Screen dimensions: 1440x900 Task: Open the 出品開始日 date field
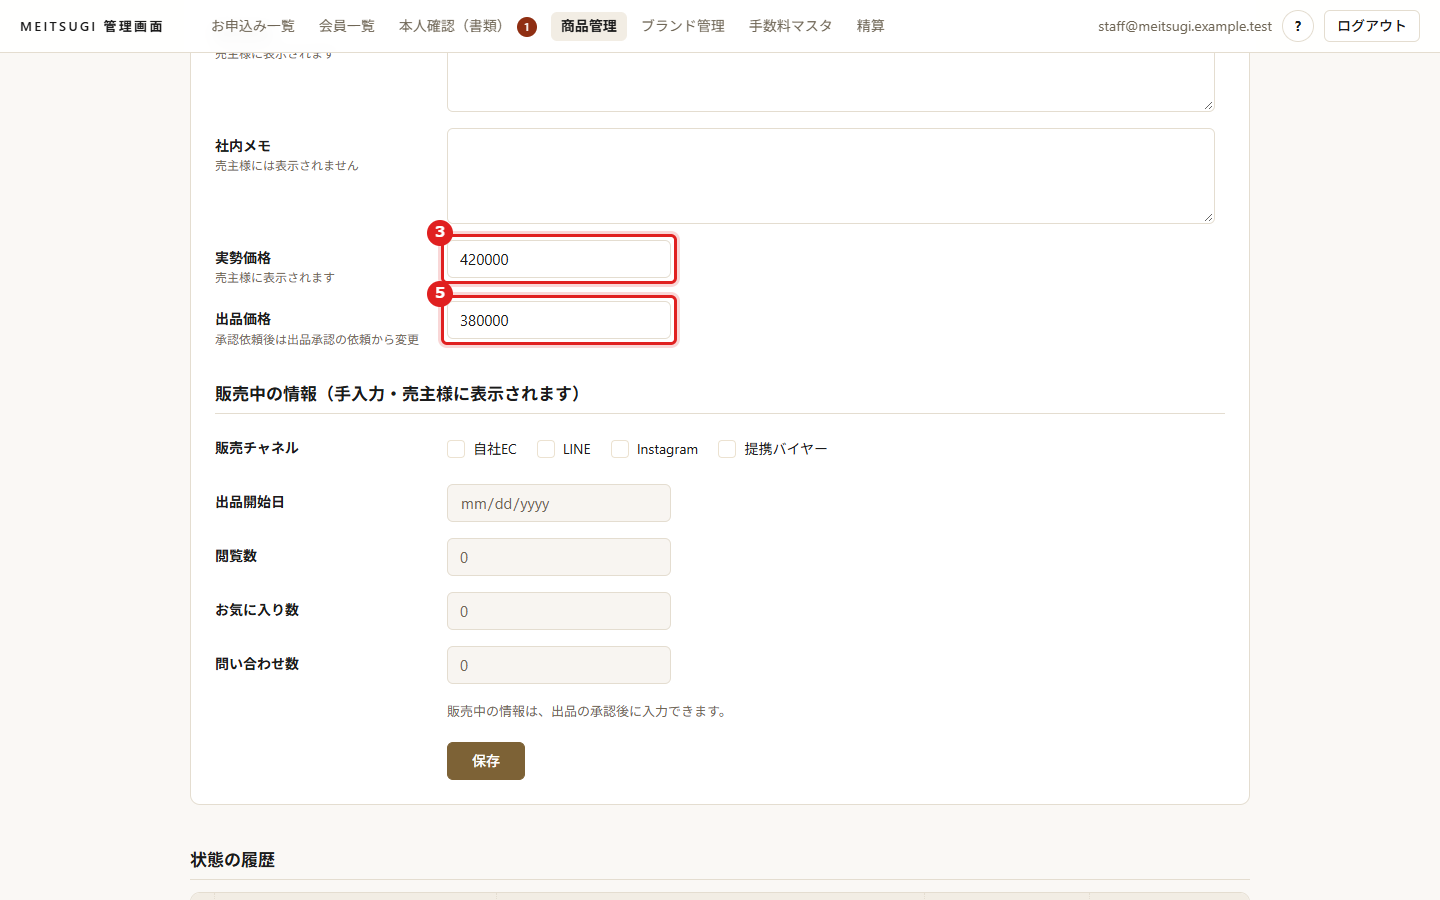[x=559, y=503]
